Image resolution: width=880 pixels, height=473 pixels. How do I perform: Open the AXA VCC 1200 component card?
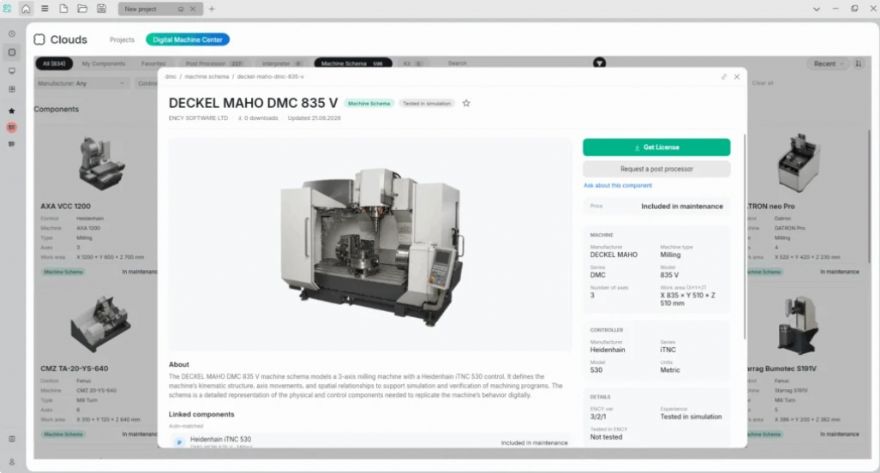tap(95, 205)
